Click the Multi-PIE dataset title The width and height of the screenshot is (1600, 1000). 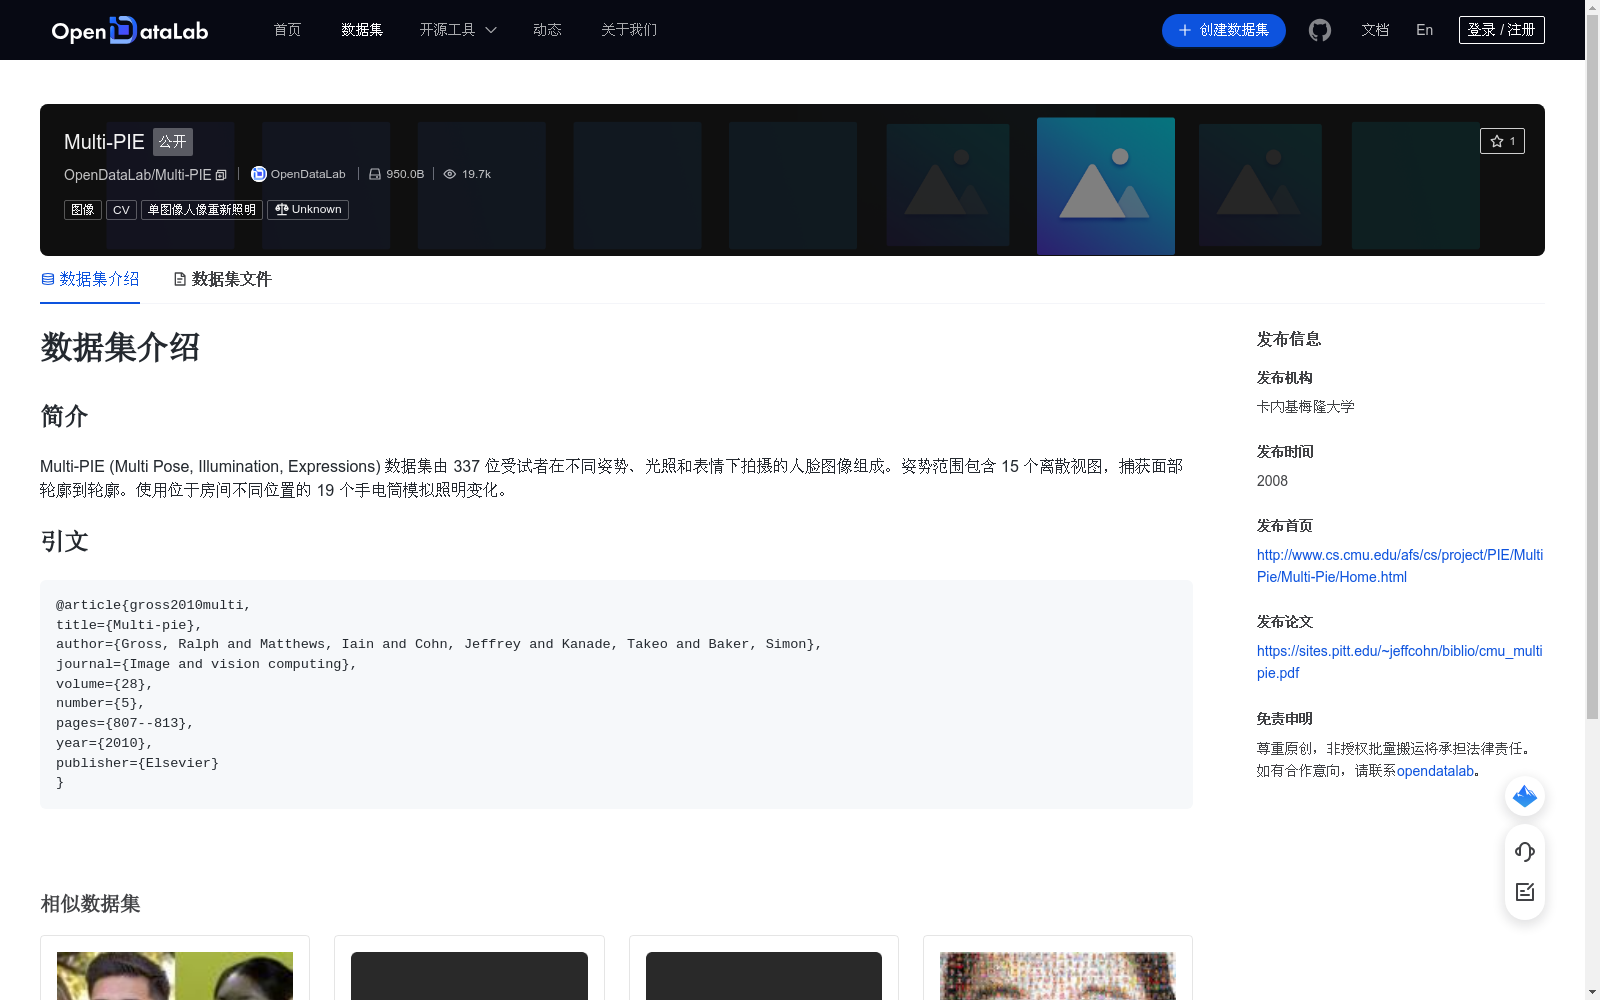(104, 142)
